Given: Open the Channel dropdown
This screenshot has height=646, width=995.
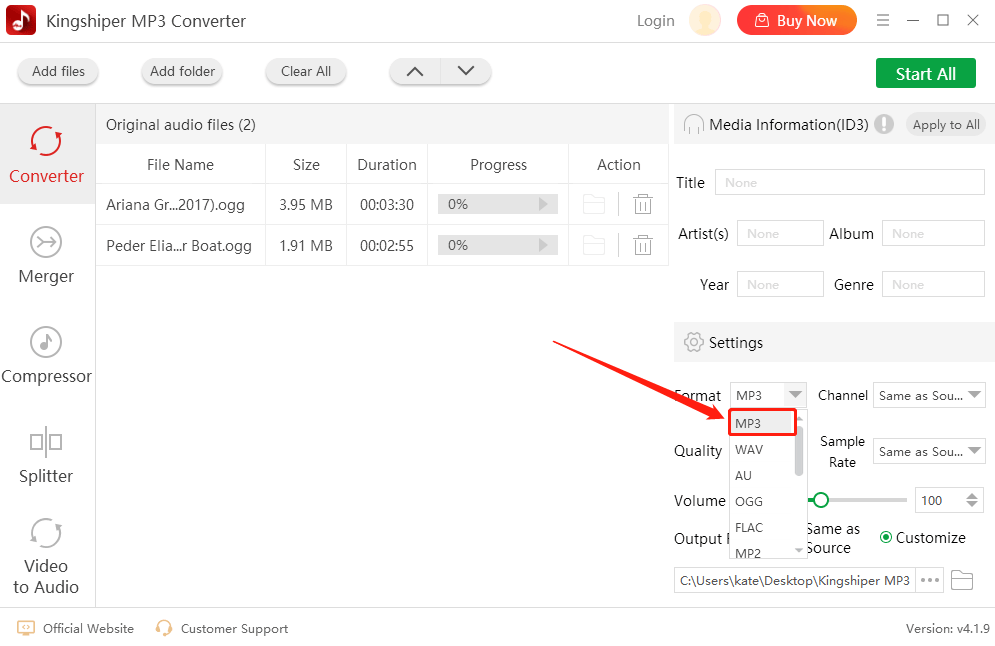Looking at the screenshot, I should [929, 395].
